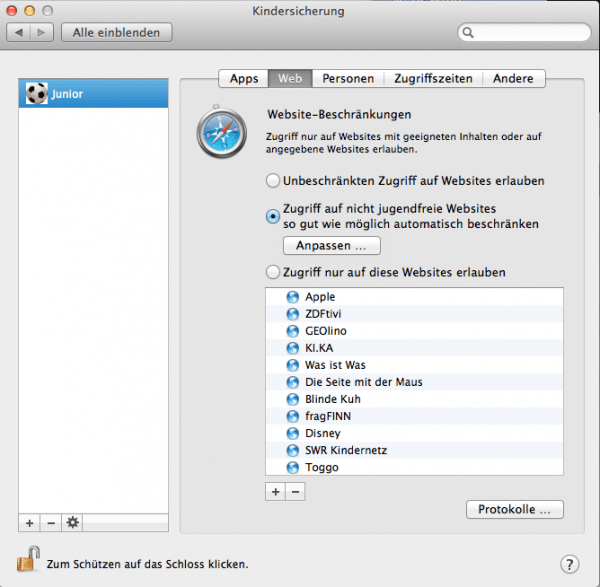This screenshot has height=587, width=600.
Task: Click globe icon beside Die Seite mit der Maus
Action: coord(293,382)
